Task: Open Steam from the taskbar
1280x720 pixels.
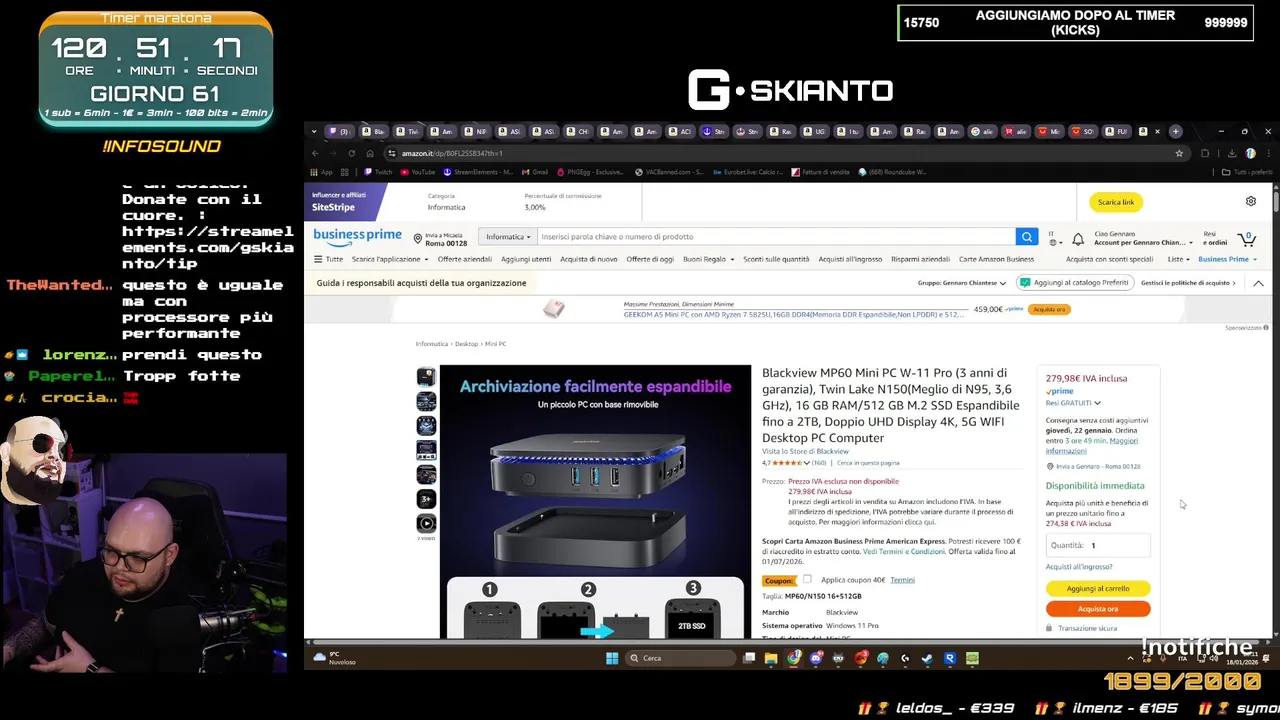Action: [x=927, y=658]
